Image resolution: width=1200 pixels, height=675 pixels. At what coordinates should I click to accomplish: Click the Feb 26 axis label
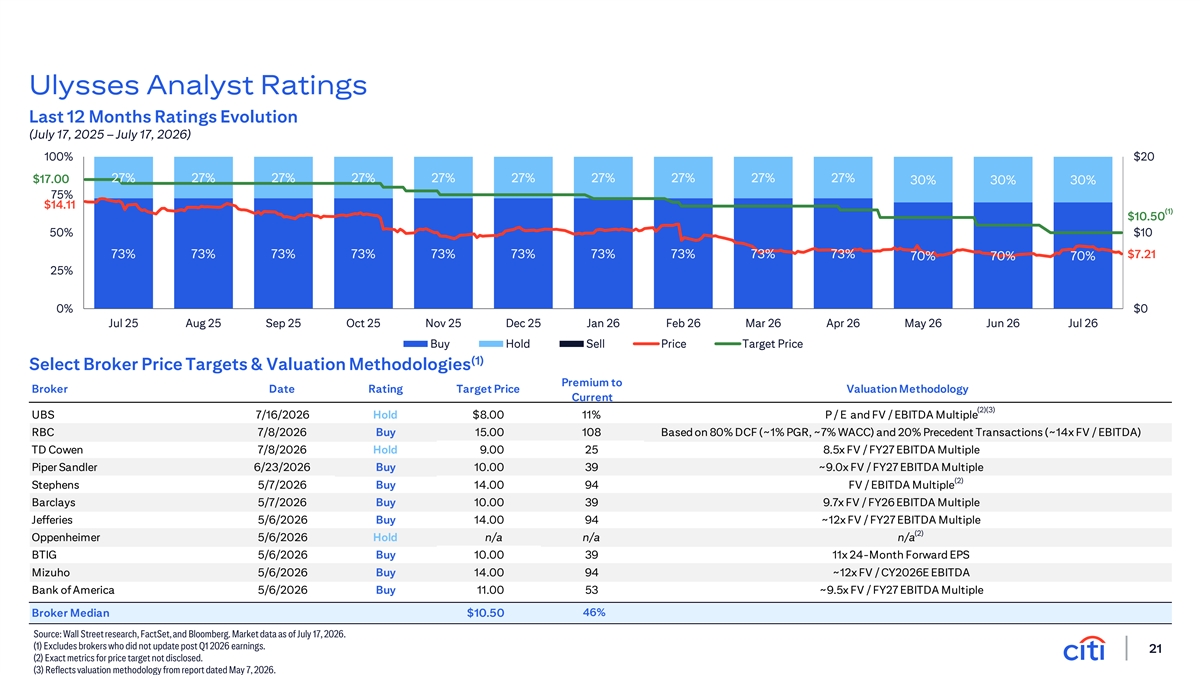point(683,324)
